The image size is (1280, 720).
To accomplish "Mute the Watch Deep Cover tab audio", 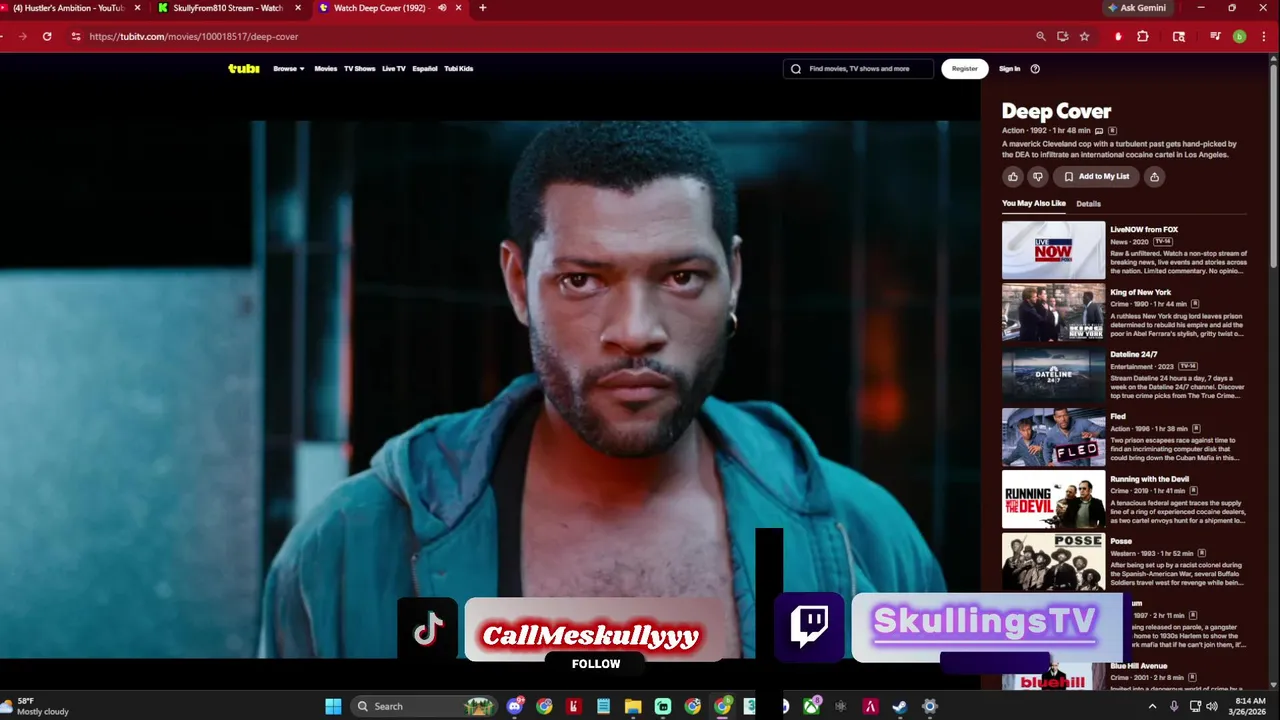I will [x=442, y=8].
